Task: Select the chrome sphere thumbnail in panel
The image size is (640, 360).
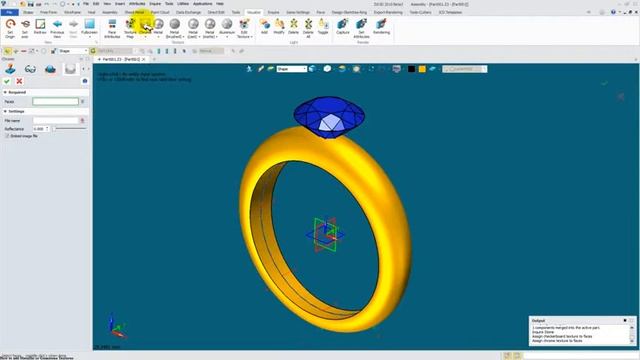Action: tap(70, 69)
